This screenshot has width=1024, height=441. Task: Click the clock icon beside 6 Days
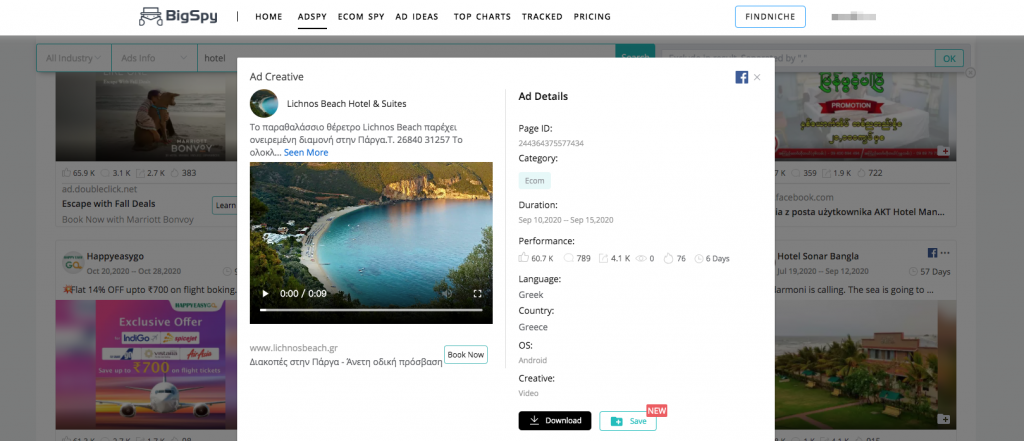(699, 259)
